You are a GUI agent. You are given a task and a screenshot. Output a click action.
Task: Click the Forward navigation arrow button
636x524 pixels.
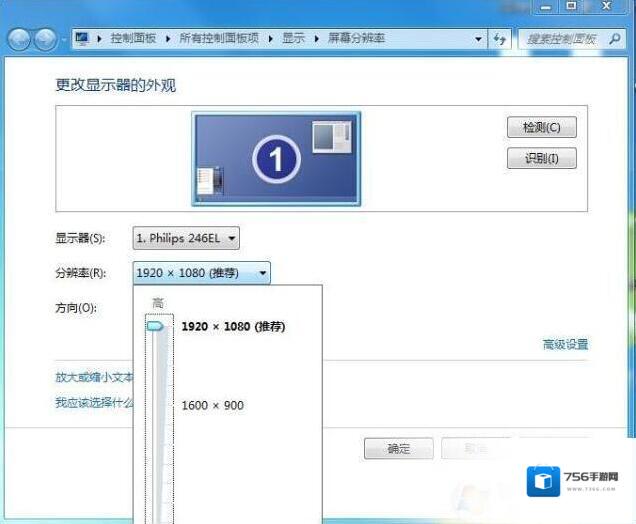point(46,39)
